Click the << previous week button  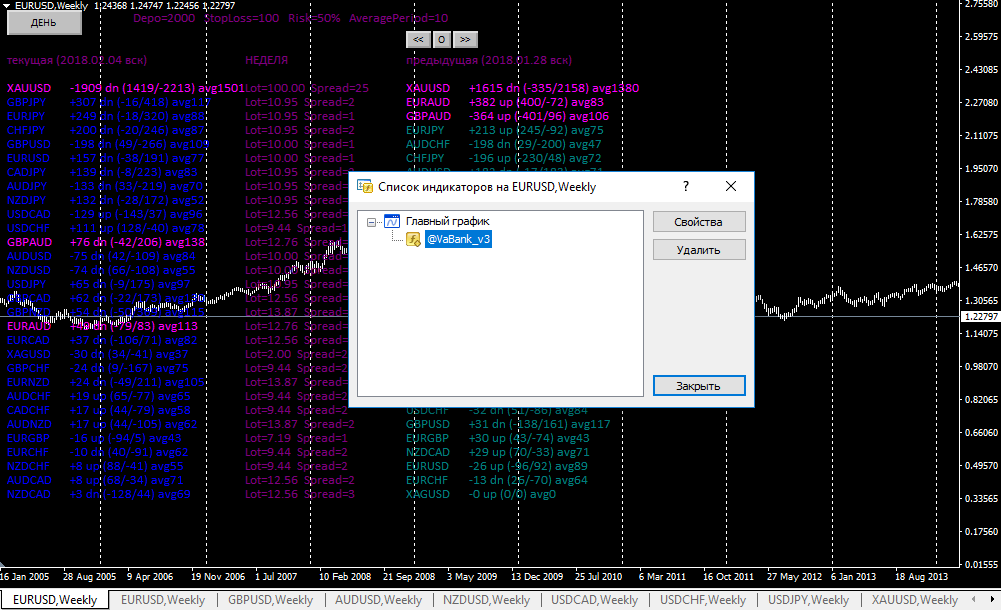pyautogui.click(x=418, y=40)
